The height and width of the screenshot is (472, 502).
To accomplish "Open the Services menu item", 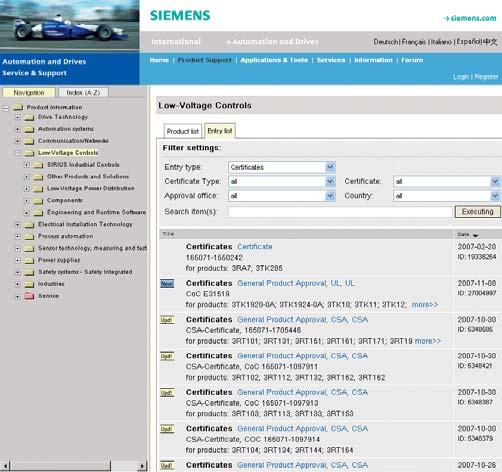I will pos(331,60).
